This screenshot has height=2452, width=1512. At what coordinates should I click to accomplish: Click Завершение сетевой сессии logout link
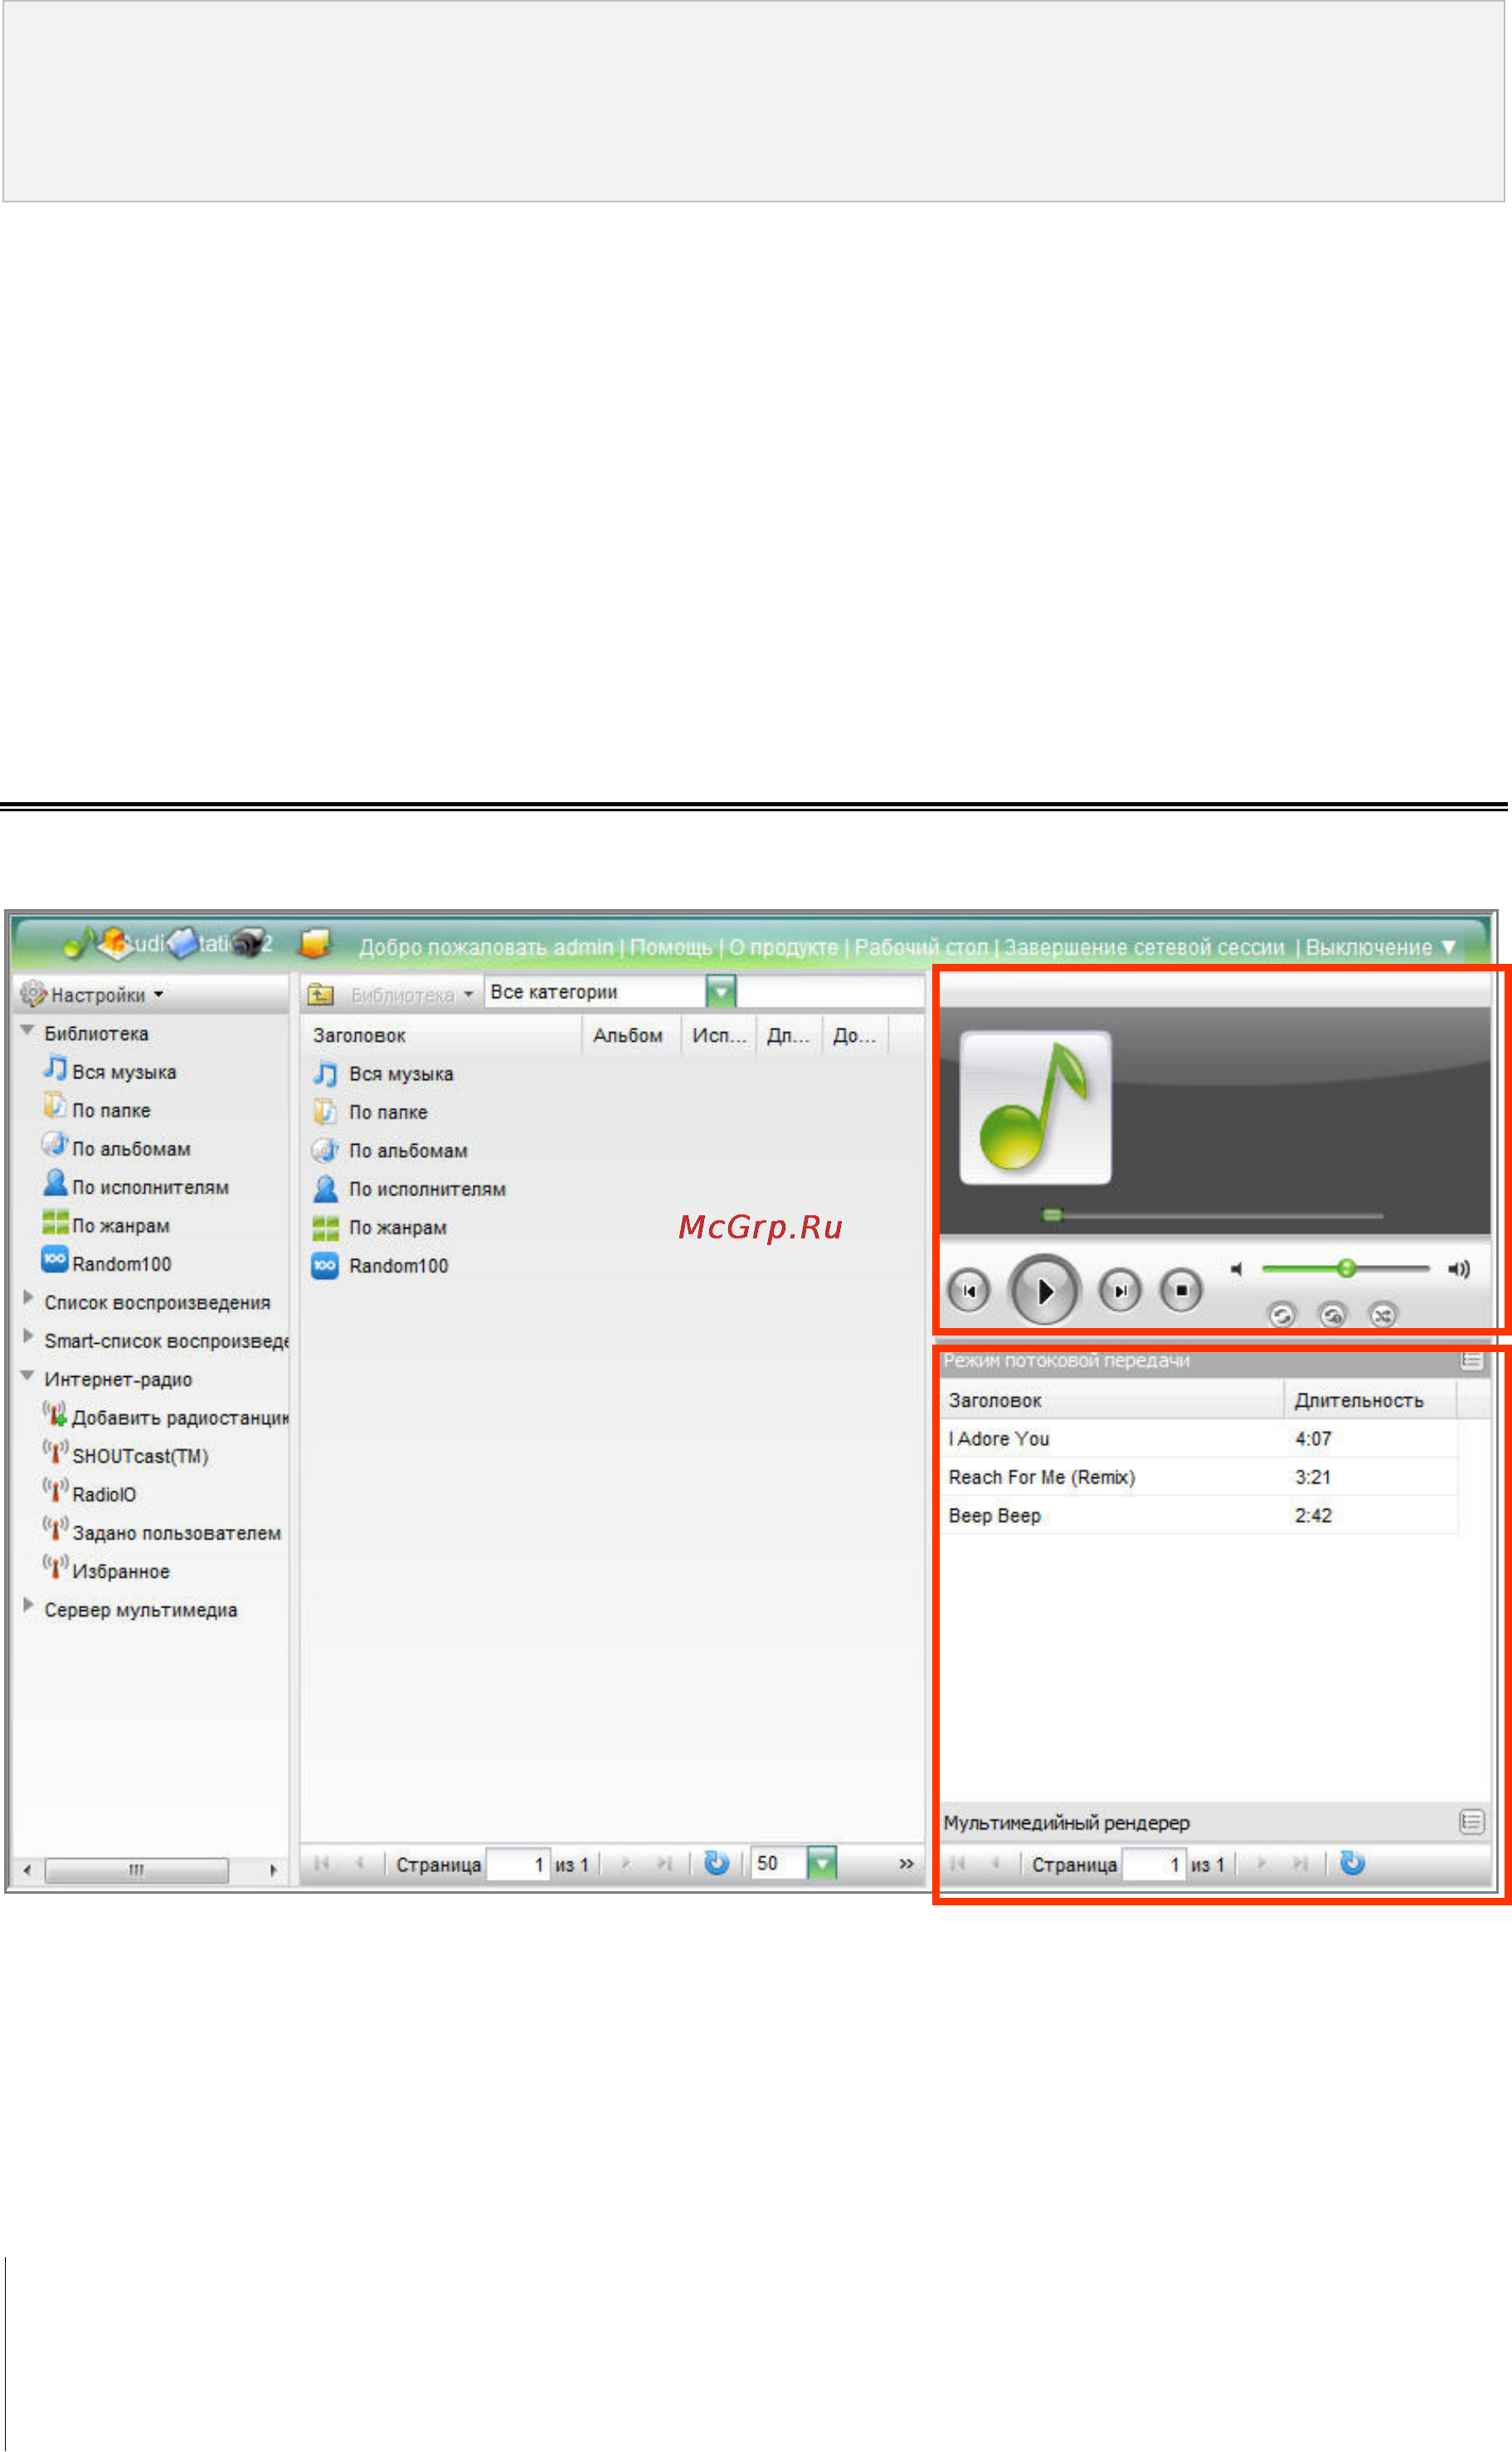[1144, 947]
